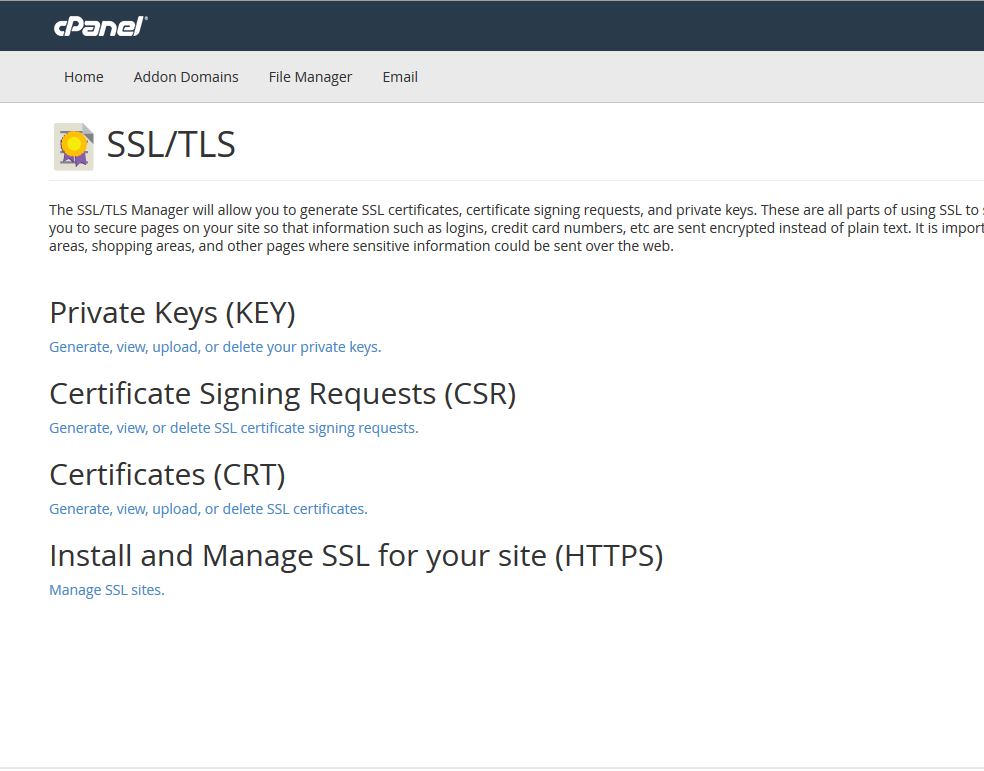Open the Email section
This screenshot has height=771, width=984.
399,76
